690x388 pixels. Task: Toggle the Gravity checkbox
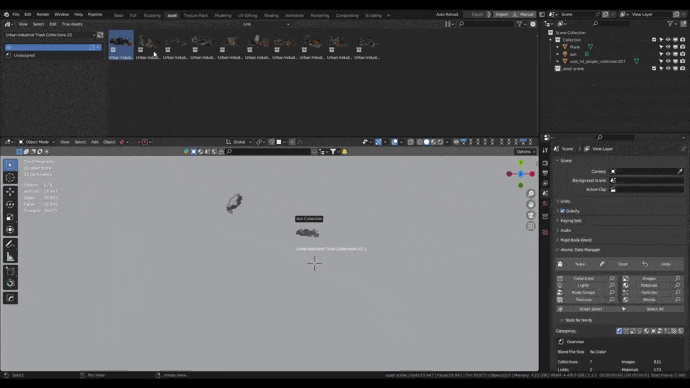[562, 211]
